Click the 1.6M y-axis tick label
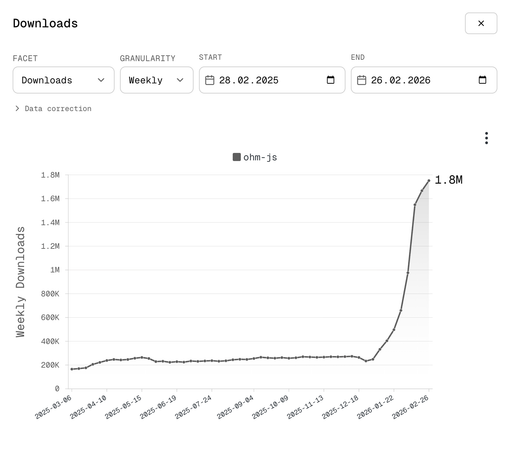This screenshot has height=451, width=510. 50,199
